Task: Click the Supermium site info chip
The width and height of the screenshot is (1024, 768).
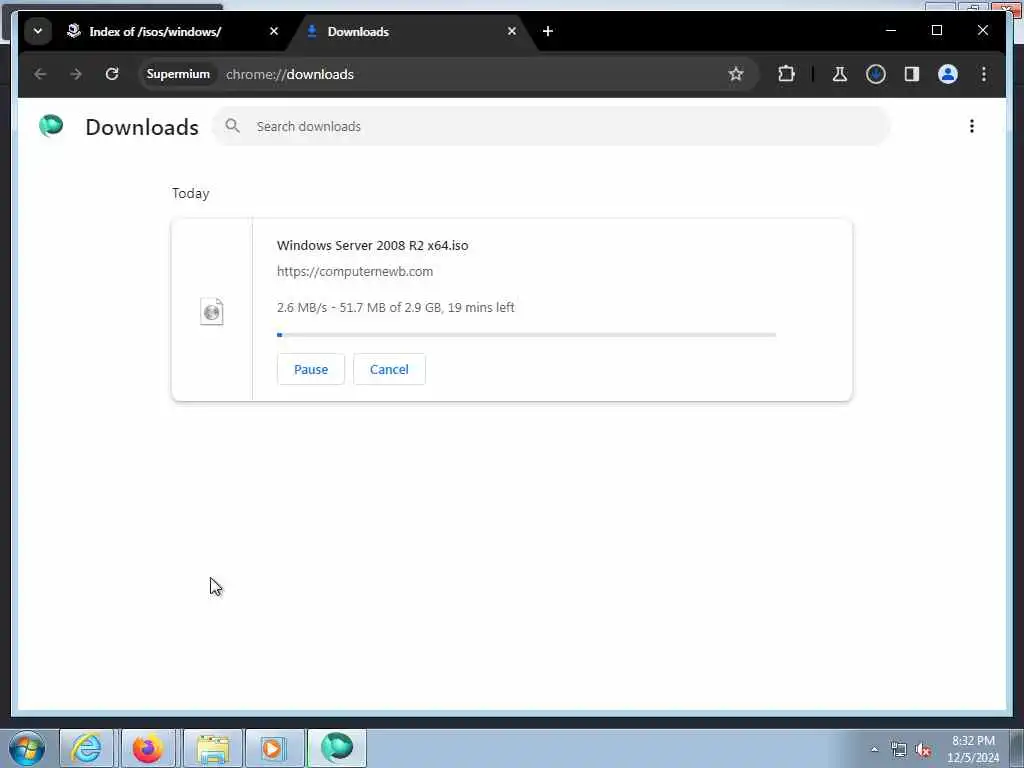Action: 178,74
